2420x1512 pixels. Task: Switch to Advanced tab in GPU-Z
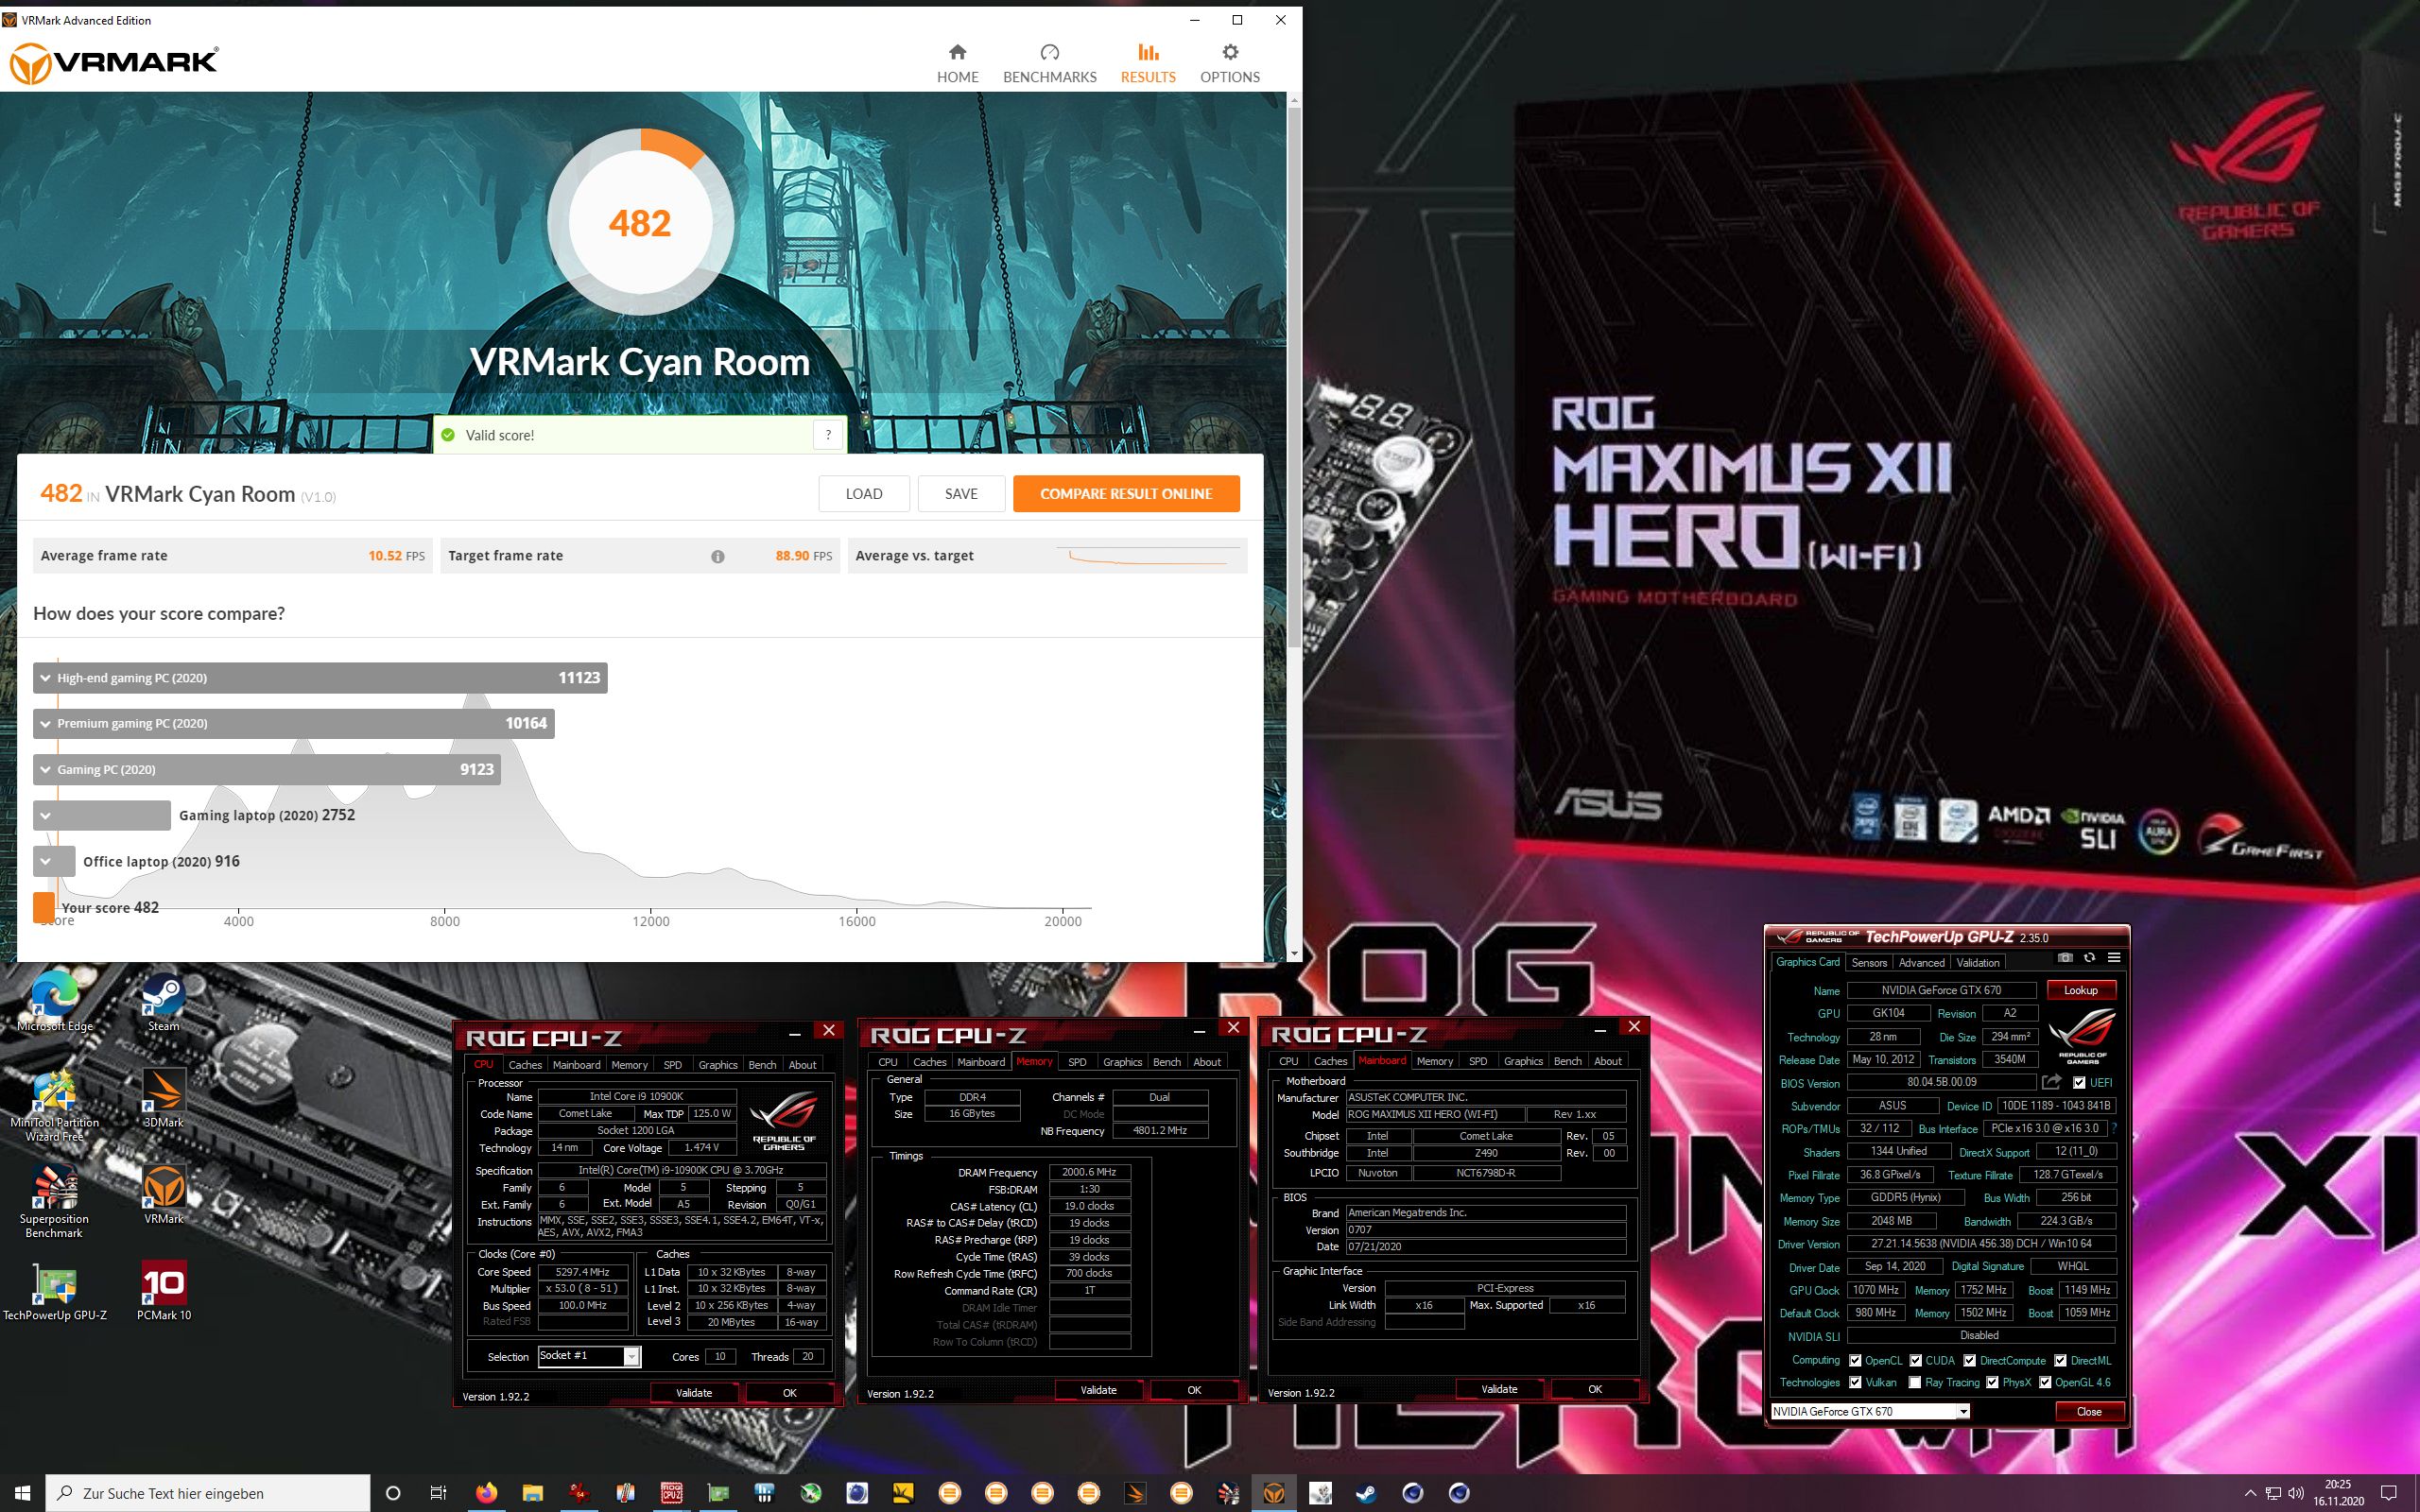pos(1921,962)
